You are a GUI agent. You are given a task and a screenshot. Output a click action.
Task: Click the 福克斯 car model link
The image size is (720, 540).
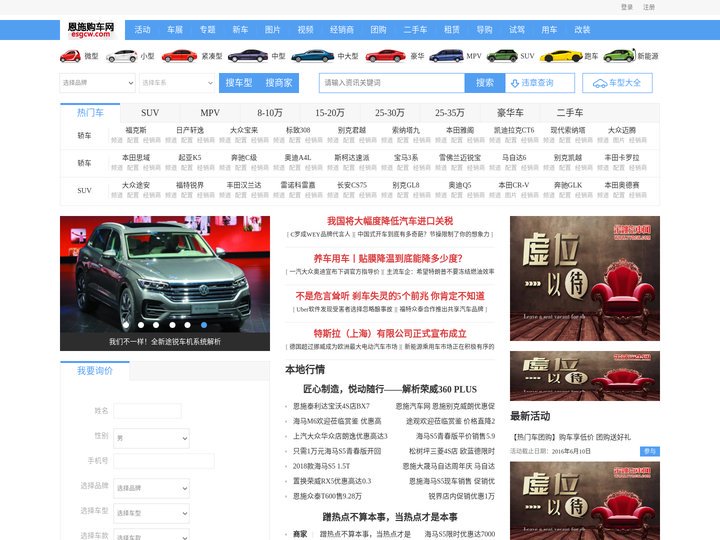coord(136,130)
